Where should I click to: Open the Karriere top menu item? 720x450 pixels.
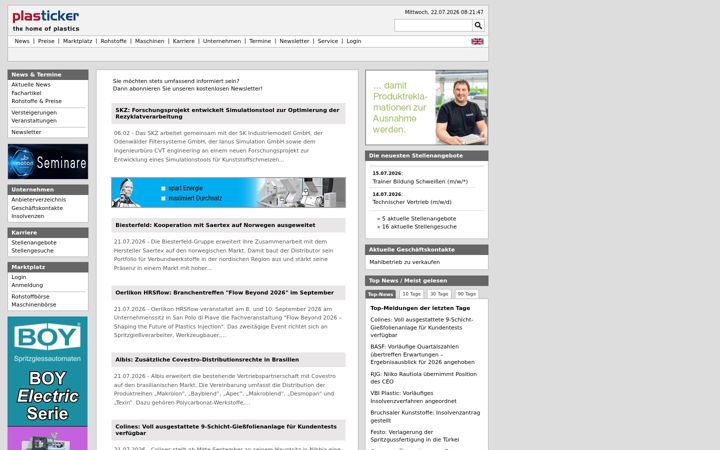tap(184, 41)
